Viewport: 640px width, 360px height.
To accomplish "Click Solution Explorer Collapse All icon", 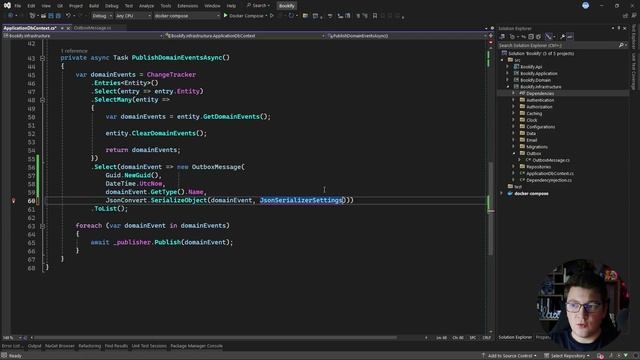I will point(531,37).
